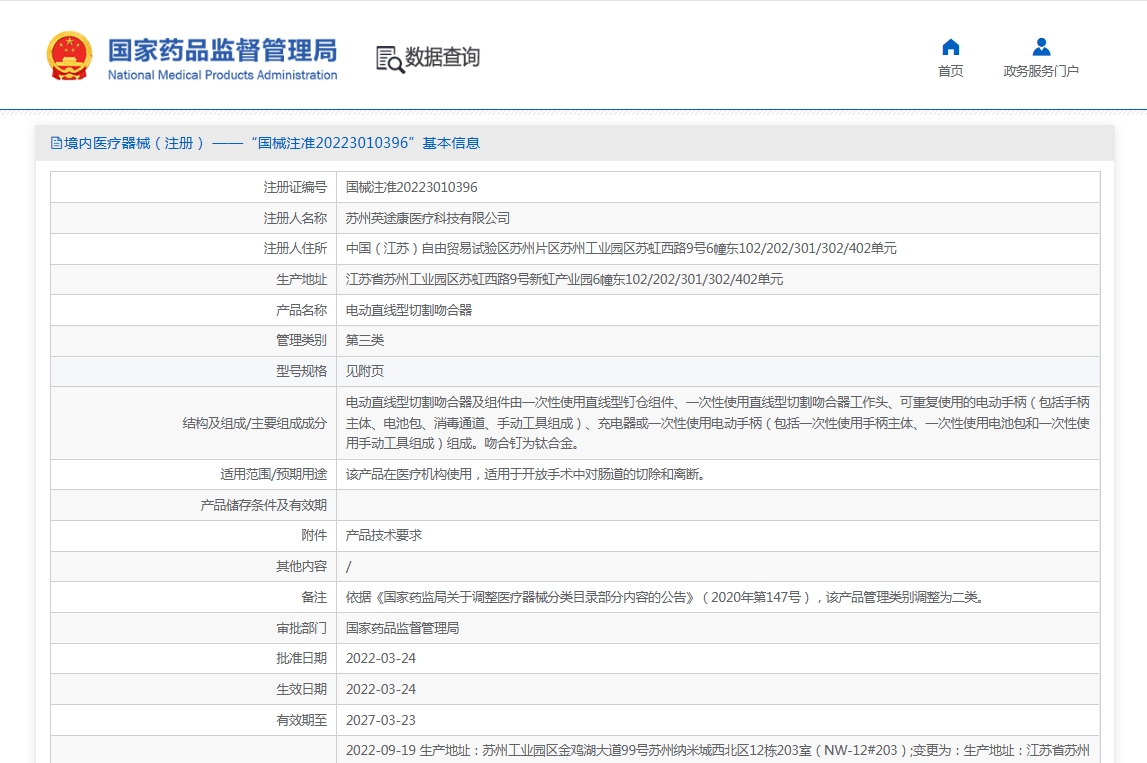Click 国家药品监督管理局 in 审批部门 row
1147x763 pixels.
(x=402, y=628)
